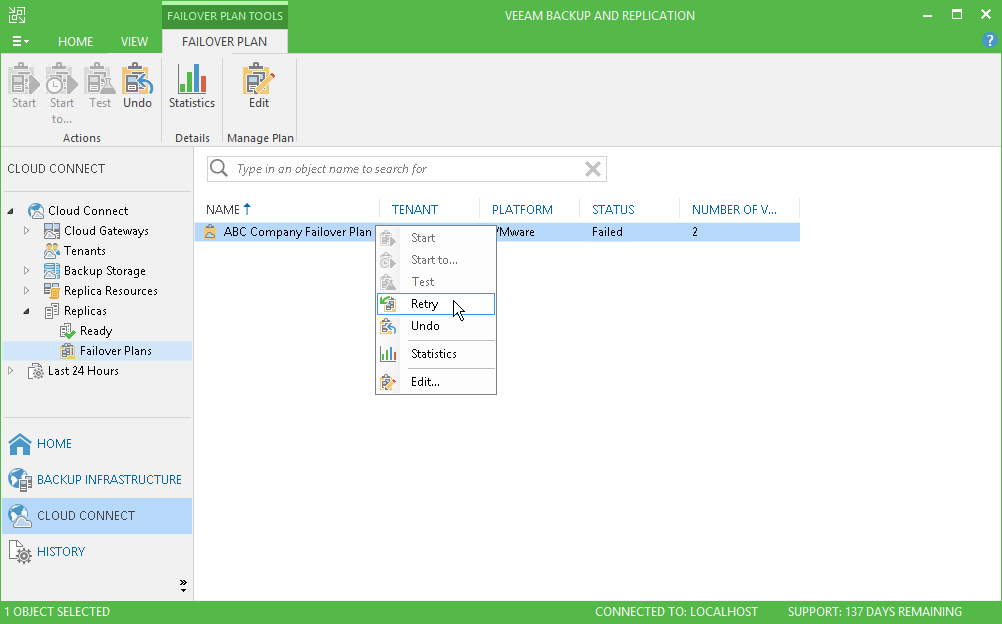Image resolution: width=1002 pixels, height=624 pixels.
Task: Select the ABC Company Failover Plan name
Action: click(297, 231)
